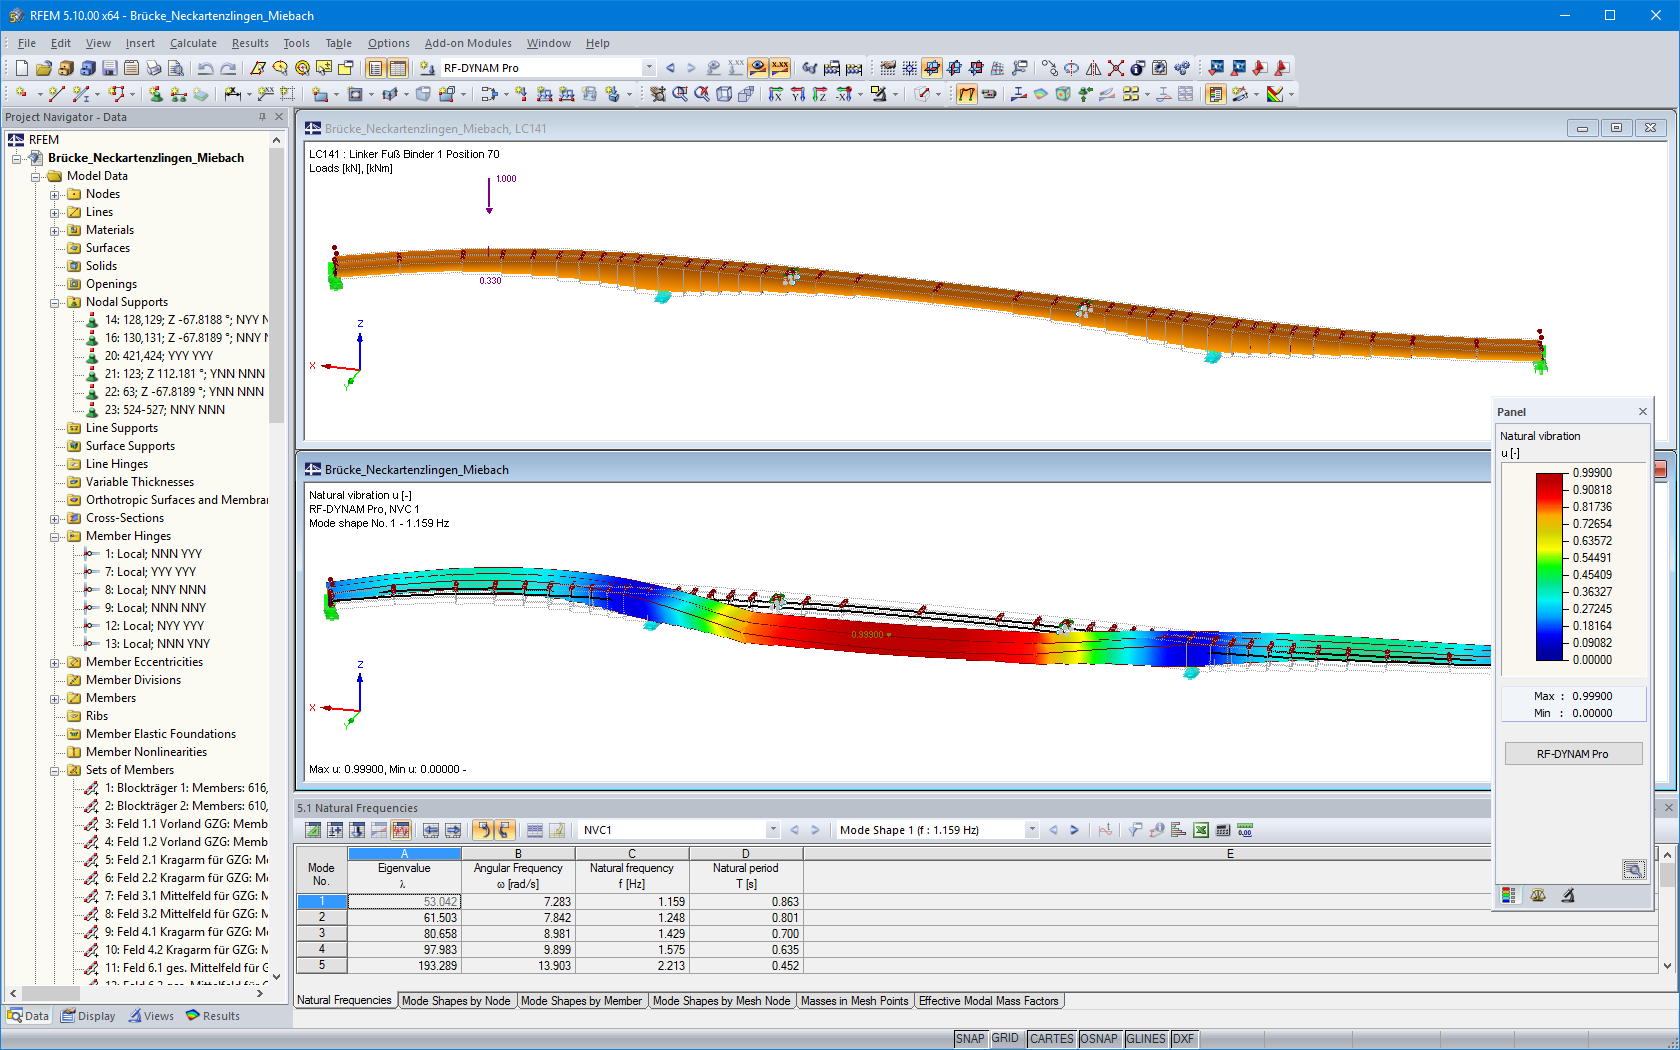Select row header for mode 3

tap(321, 934)
